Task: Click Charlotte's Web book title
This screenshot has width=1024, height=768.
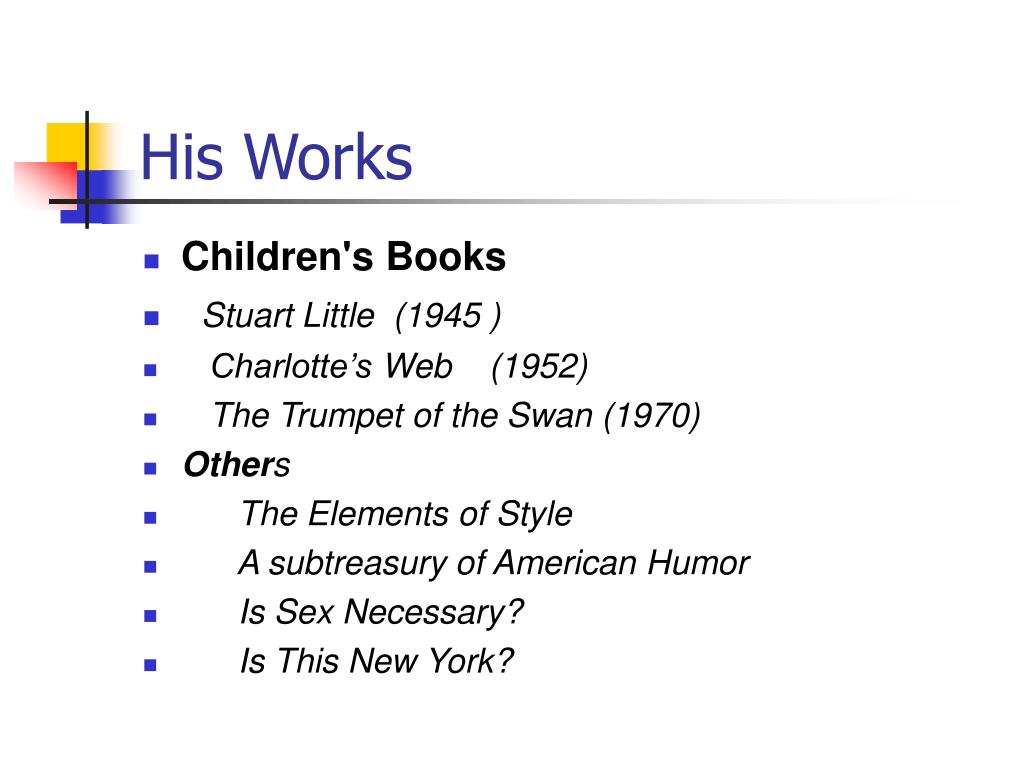Action: click(332, 366)
